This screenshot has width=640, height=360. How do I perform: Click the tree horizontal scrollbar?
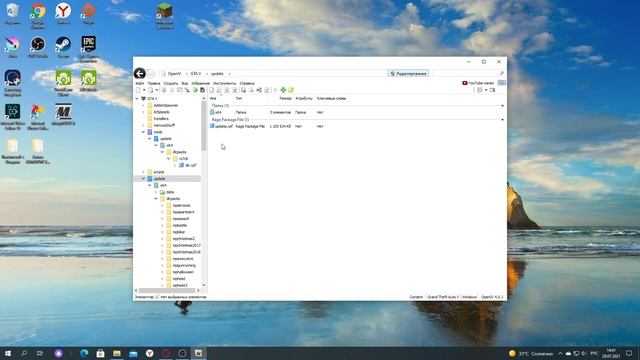167,291
